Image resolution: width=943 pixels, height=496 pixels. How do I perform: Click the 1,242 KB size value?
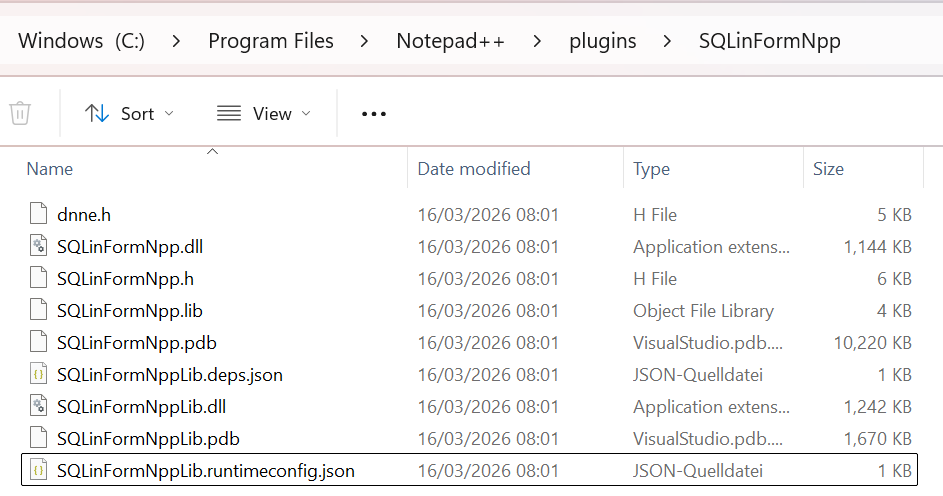(x=877, y=407)
